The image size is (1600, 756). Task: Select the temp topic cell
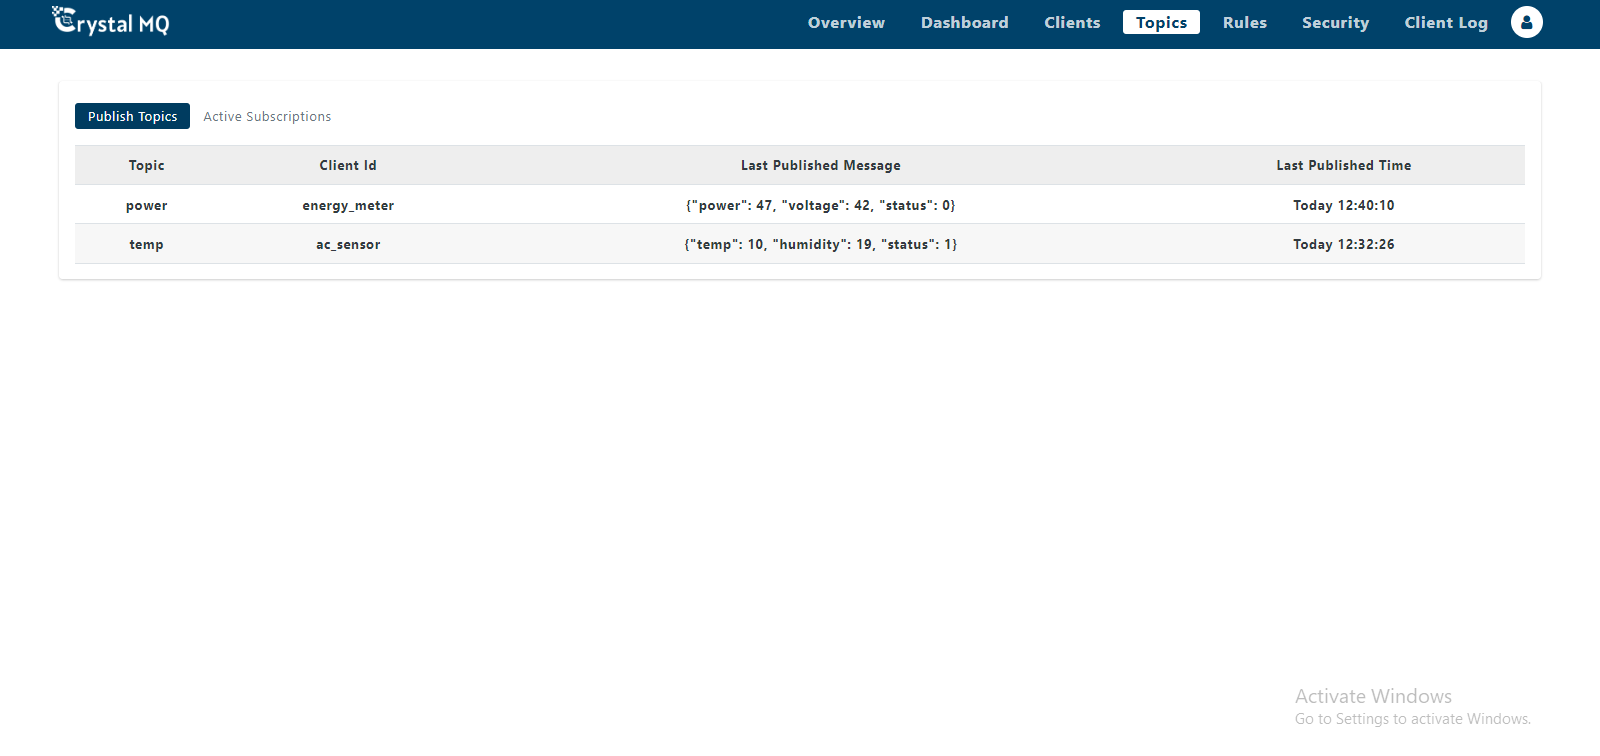point(146,244)
